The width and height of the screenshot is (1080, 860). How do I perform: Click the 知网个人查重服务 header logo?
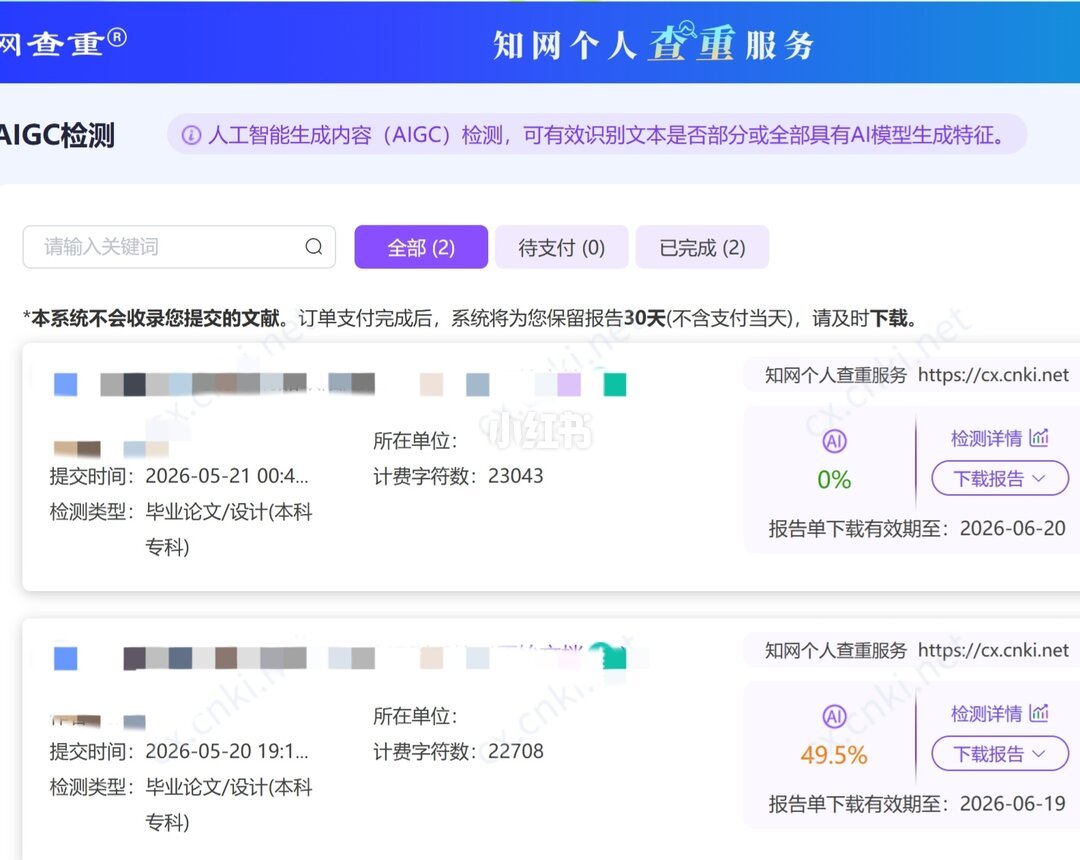(x=654, y=43)
